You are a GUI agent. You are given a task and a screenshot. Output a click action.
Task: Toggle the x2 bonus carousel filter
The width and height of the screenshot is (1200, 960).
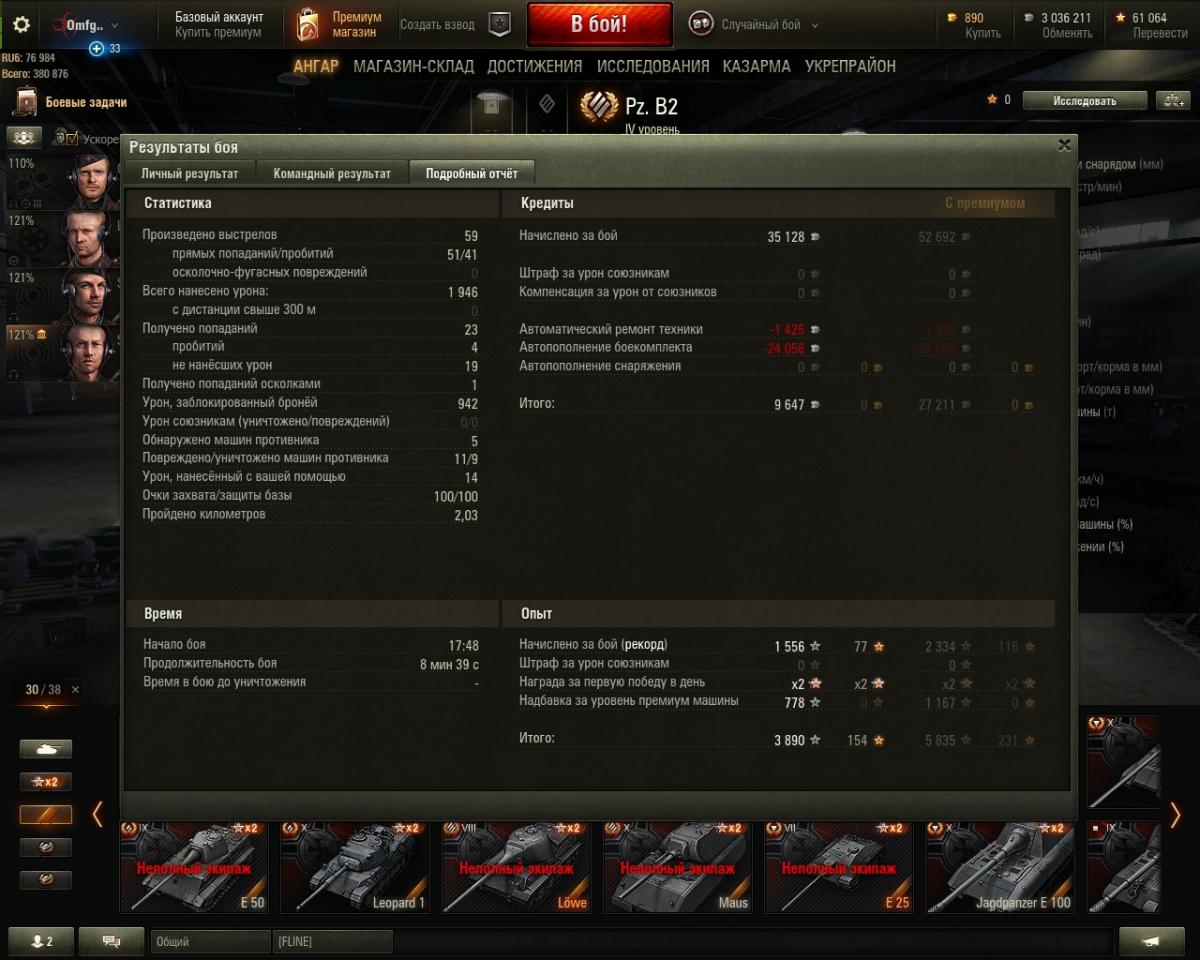(46, 781)
